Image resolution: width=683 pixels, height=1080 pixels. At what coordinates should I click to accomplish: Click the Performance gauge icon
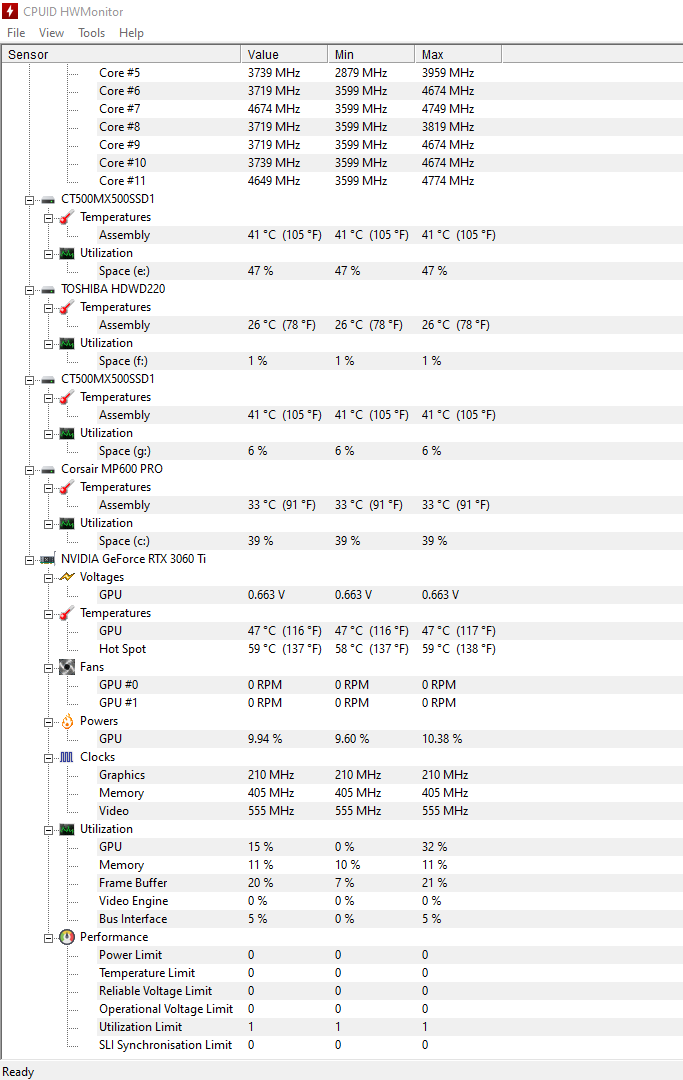coord(67,937)
